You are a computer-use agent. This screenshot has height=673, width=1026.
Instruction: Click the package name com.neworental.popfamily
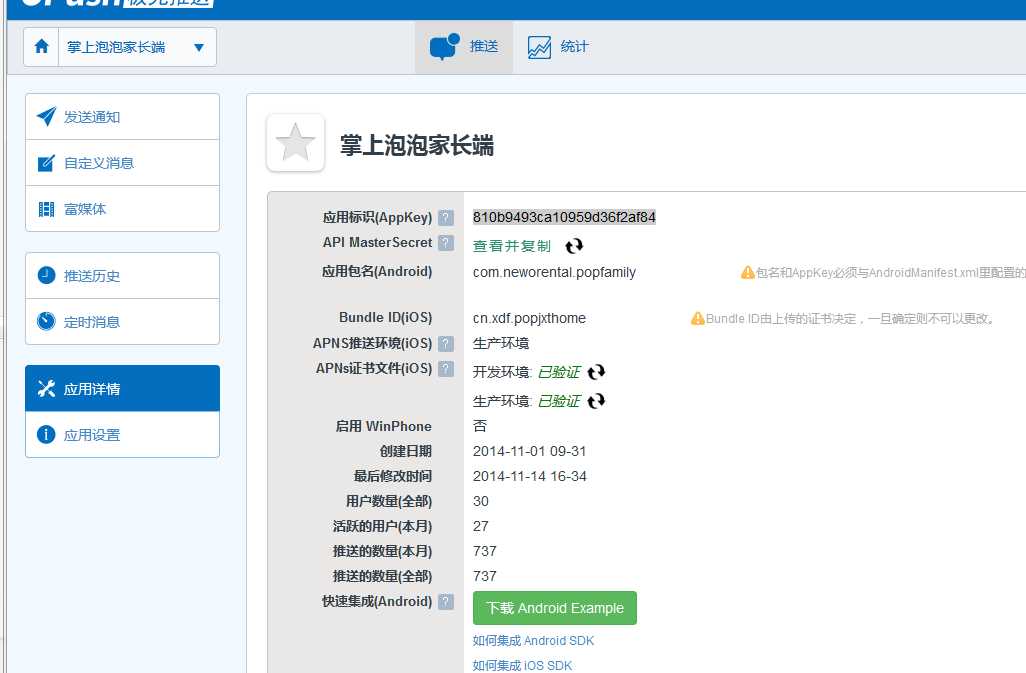(x=554, y=272)
